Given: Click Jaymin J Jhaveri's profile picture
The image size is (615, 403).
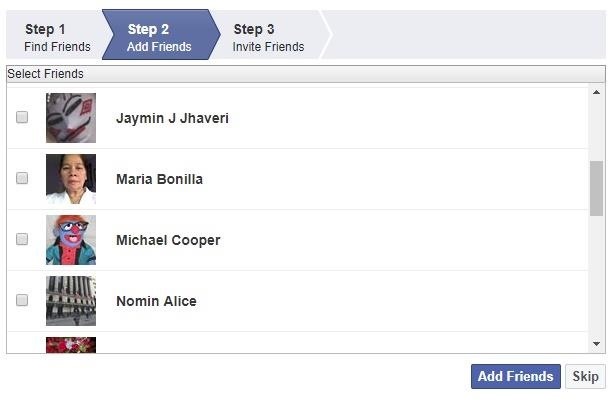Looking at the screenshot, I should coord(71,118).
